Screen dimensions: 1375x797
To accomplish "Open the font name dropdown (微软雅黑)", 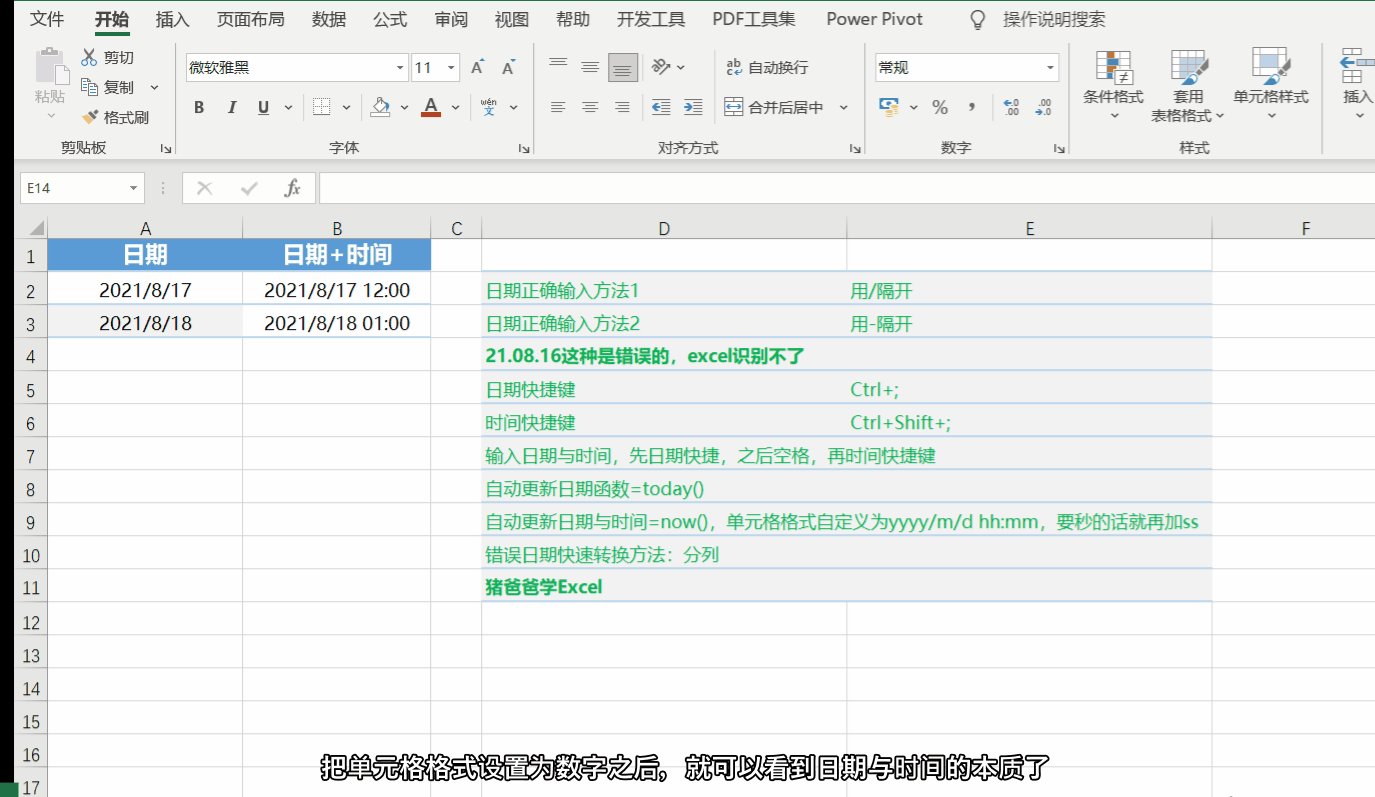I will pos(400,68).
